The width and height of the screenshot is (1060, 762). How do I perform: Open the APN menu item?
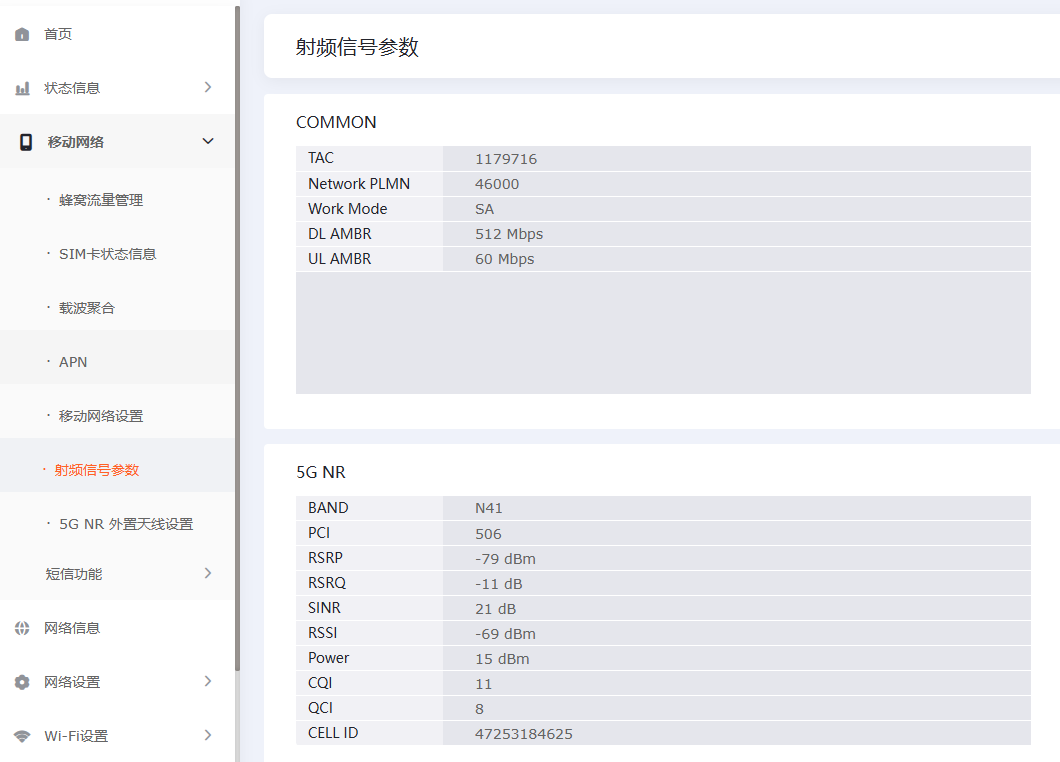pyautogui.click(x=73, y=362)
